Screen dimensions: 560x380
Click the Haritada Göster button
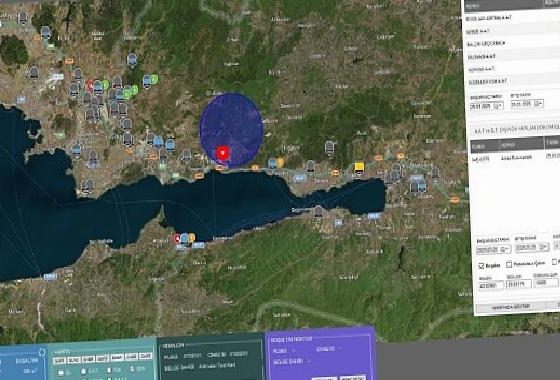(x=510, y=307)
